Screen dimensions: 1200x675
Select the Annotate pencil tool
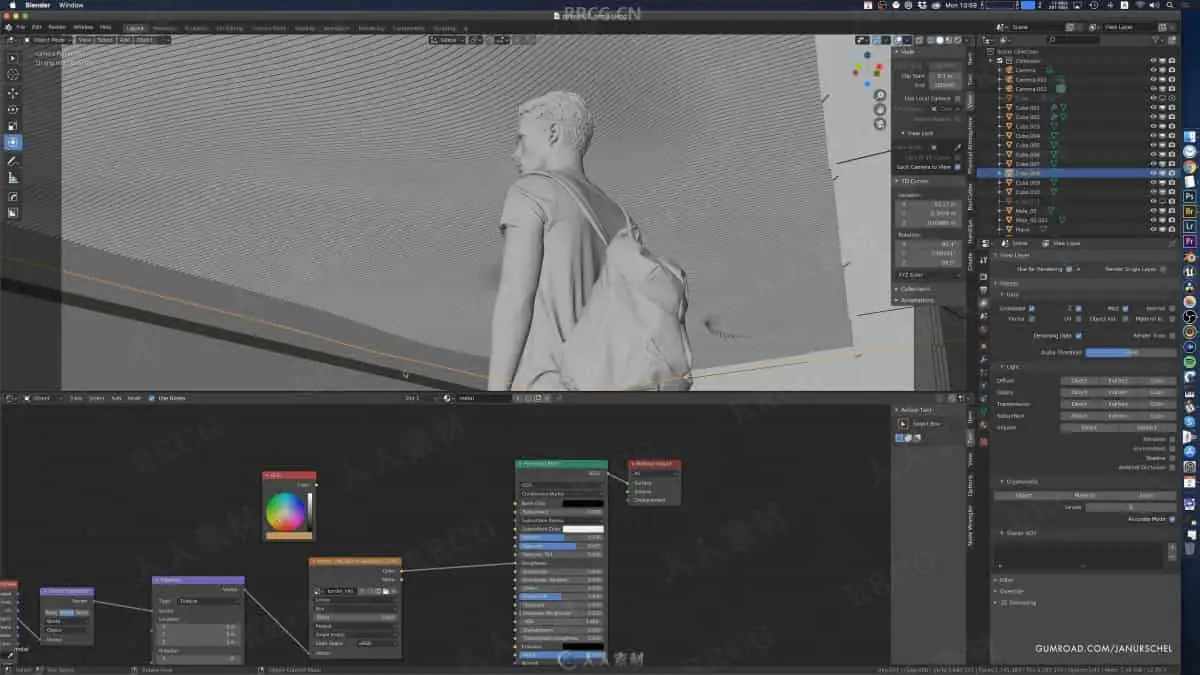click(x=13, y=161)
